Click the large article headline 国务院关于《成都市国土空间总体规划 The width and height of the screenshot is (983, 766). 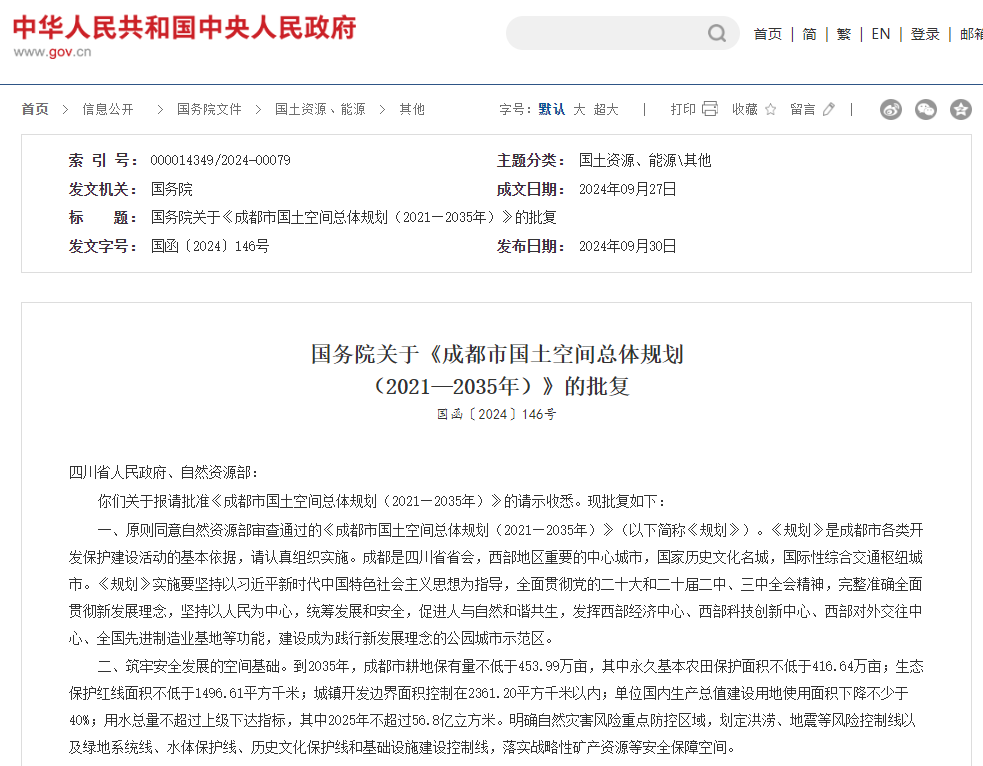click(497, 355)
